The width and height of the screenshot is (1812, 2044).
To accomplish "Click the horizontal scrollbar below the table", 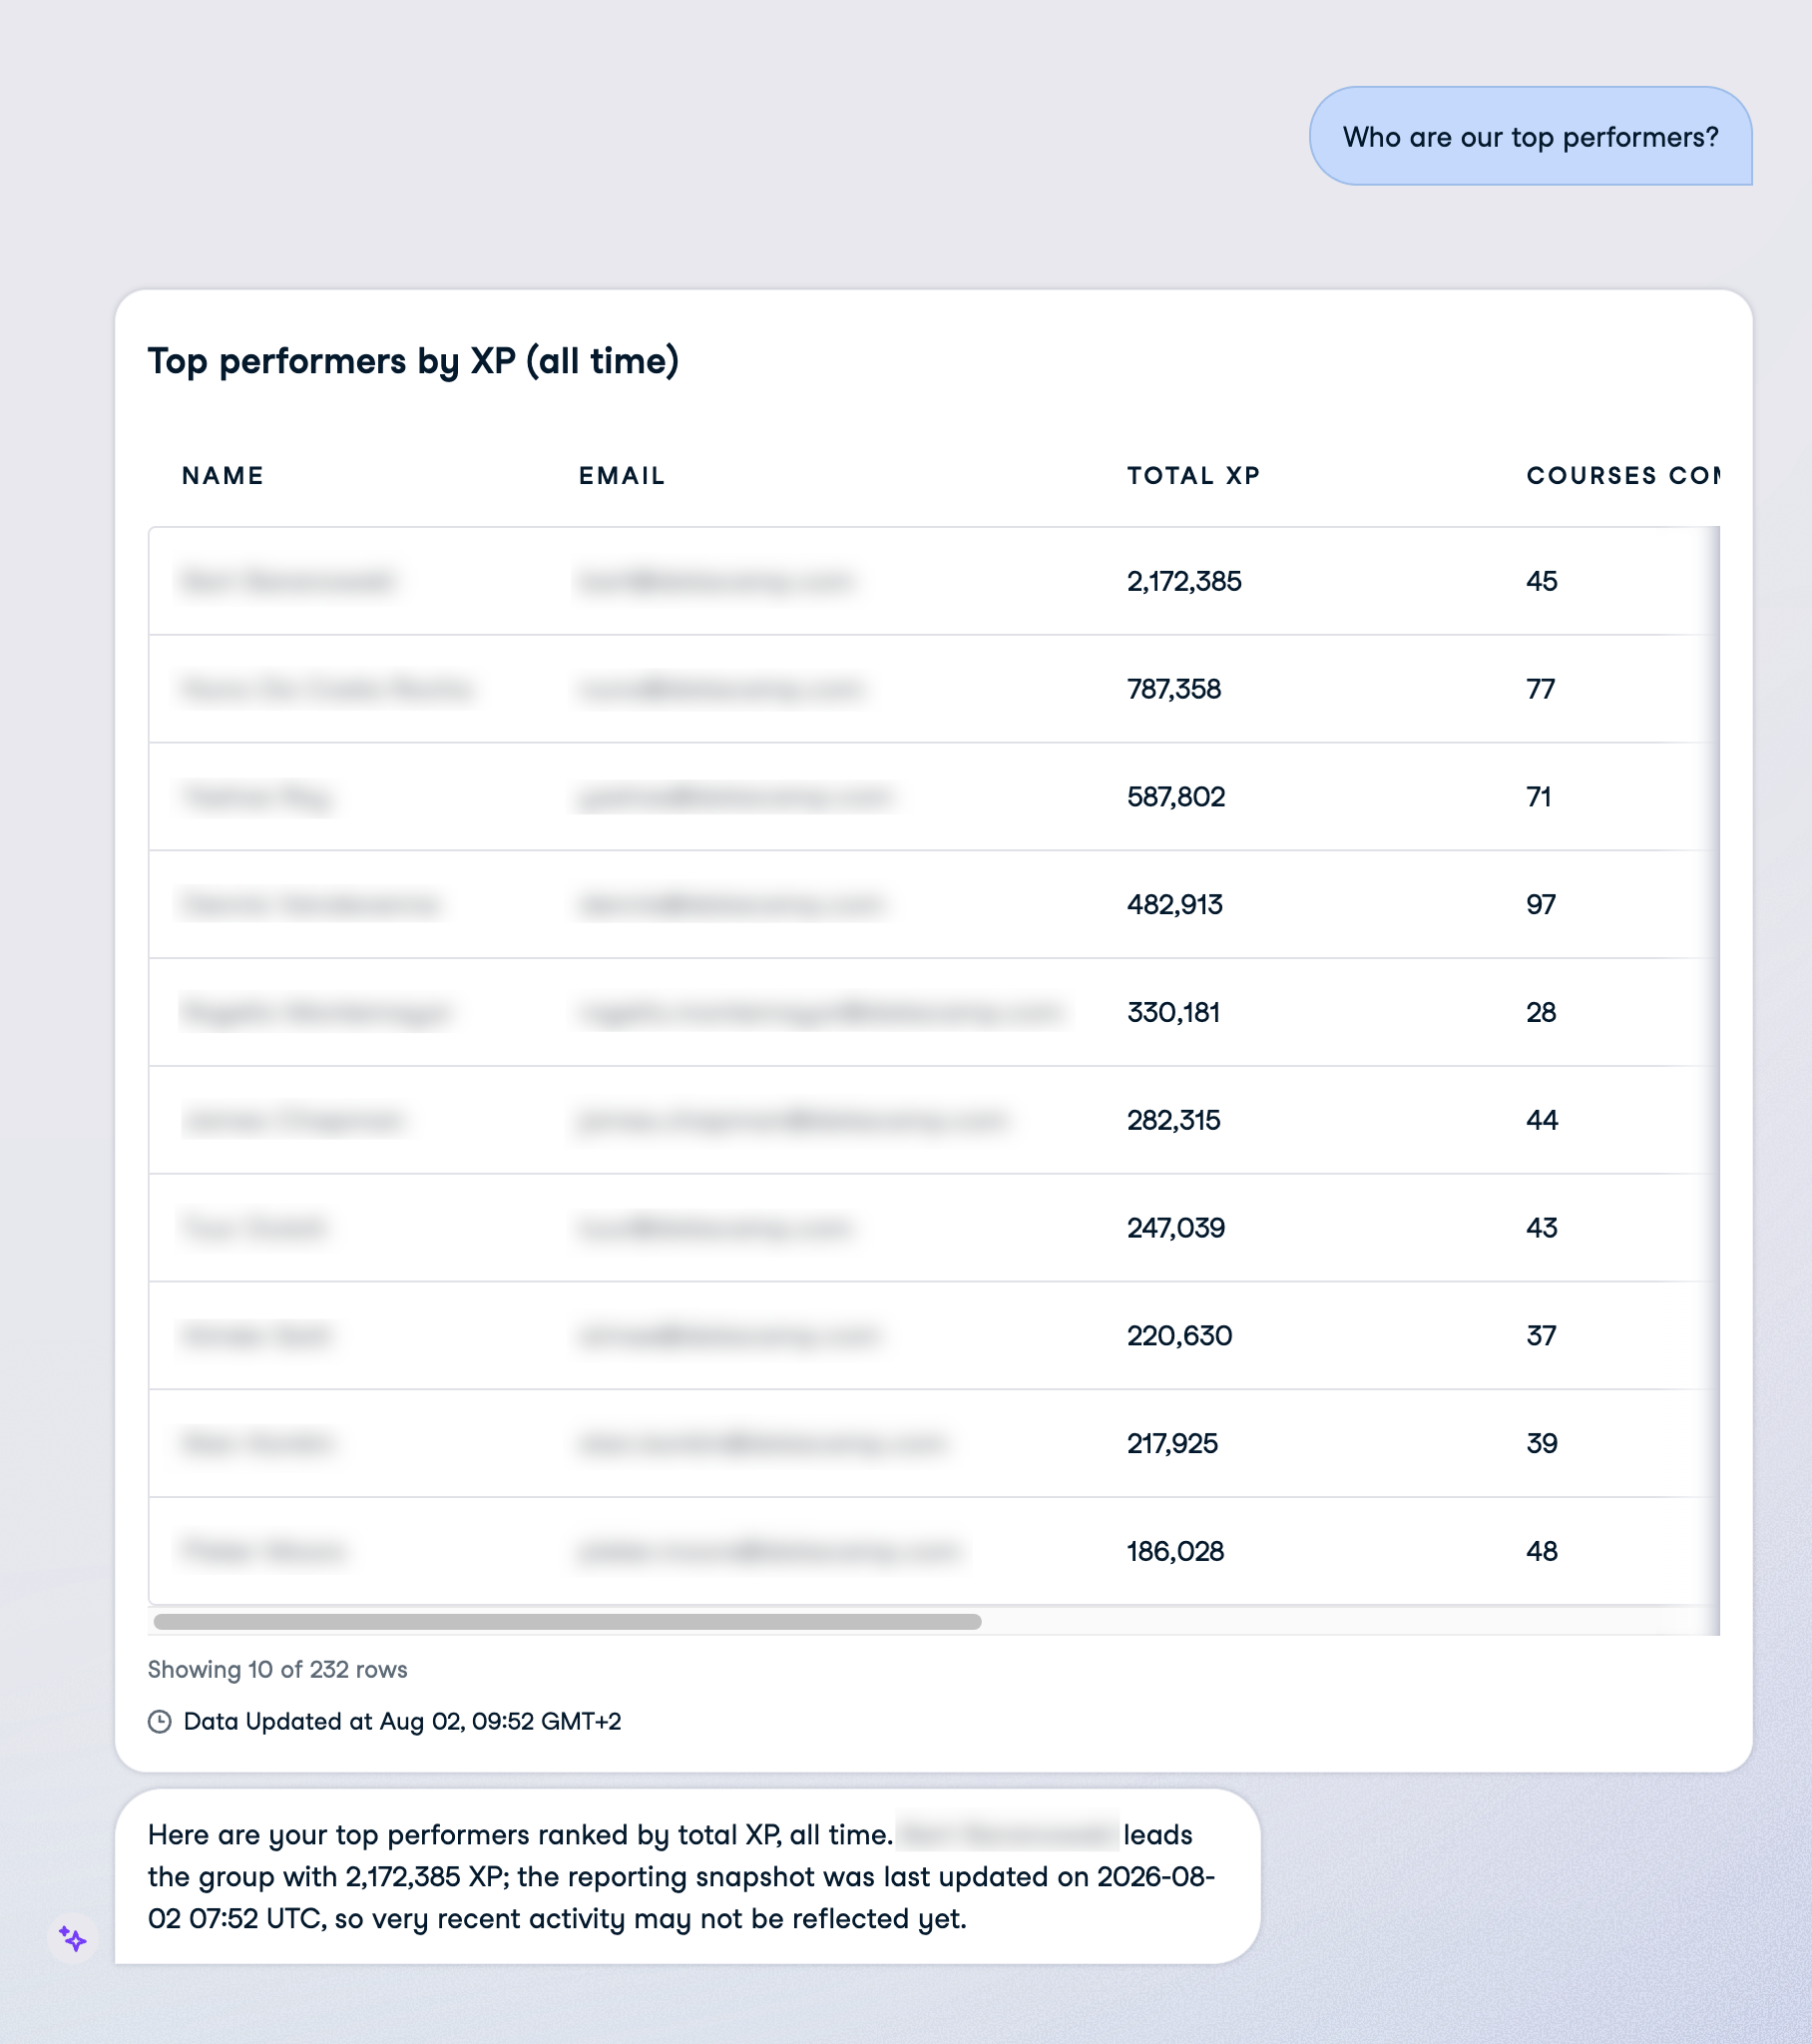I will (567, 1621).
